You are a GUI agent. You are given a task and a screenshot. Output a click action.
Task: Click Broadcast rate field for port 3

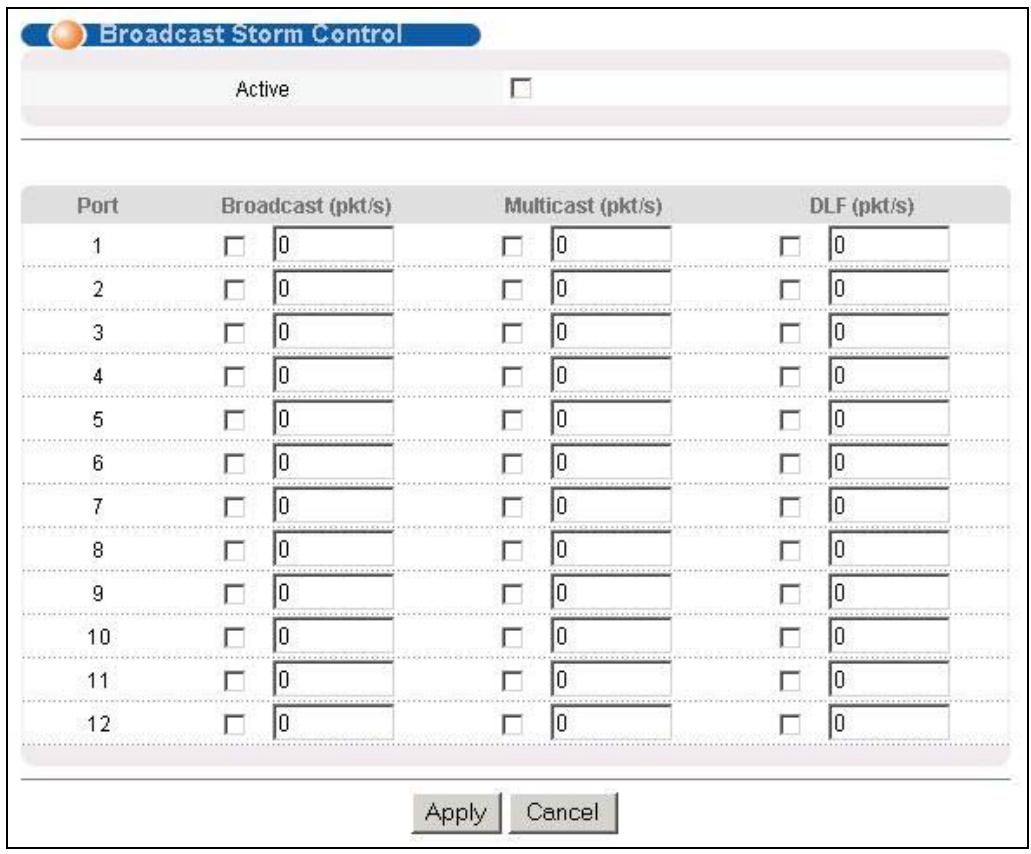(333, 331)
